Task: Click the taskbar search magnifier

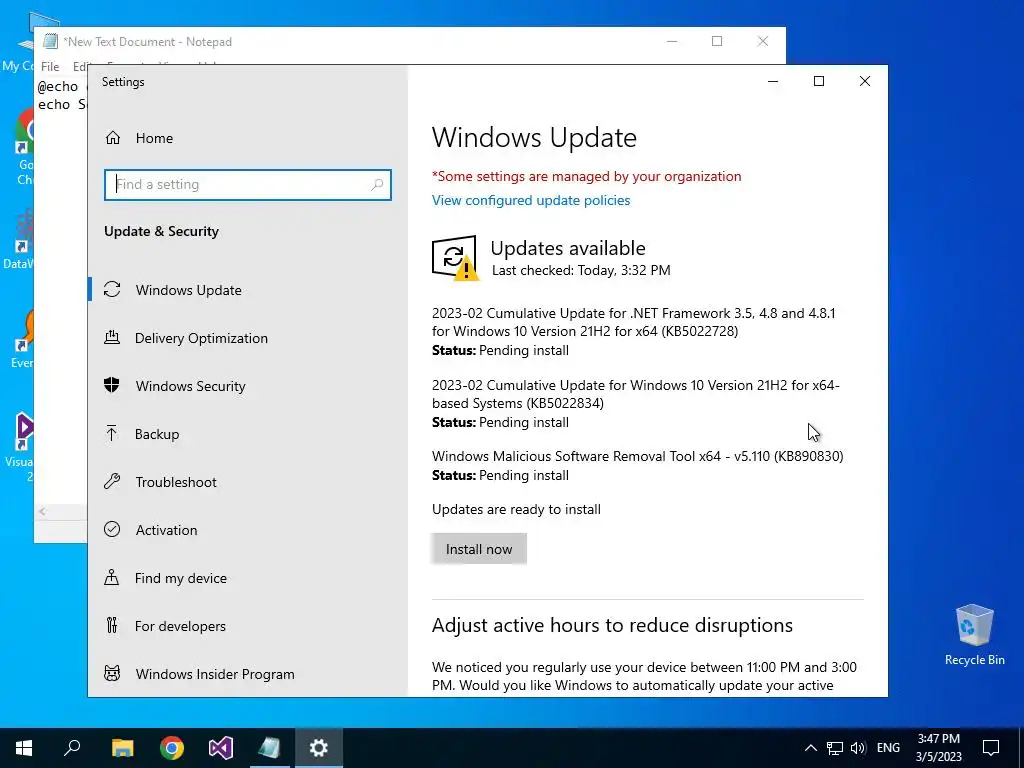Action: pos(72,748)
